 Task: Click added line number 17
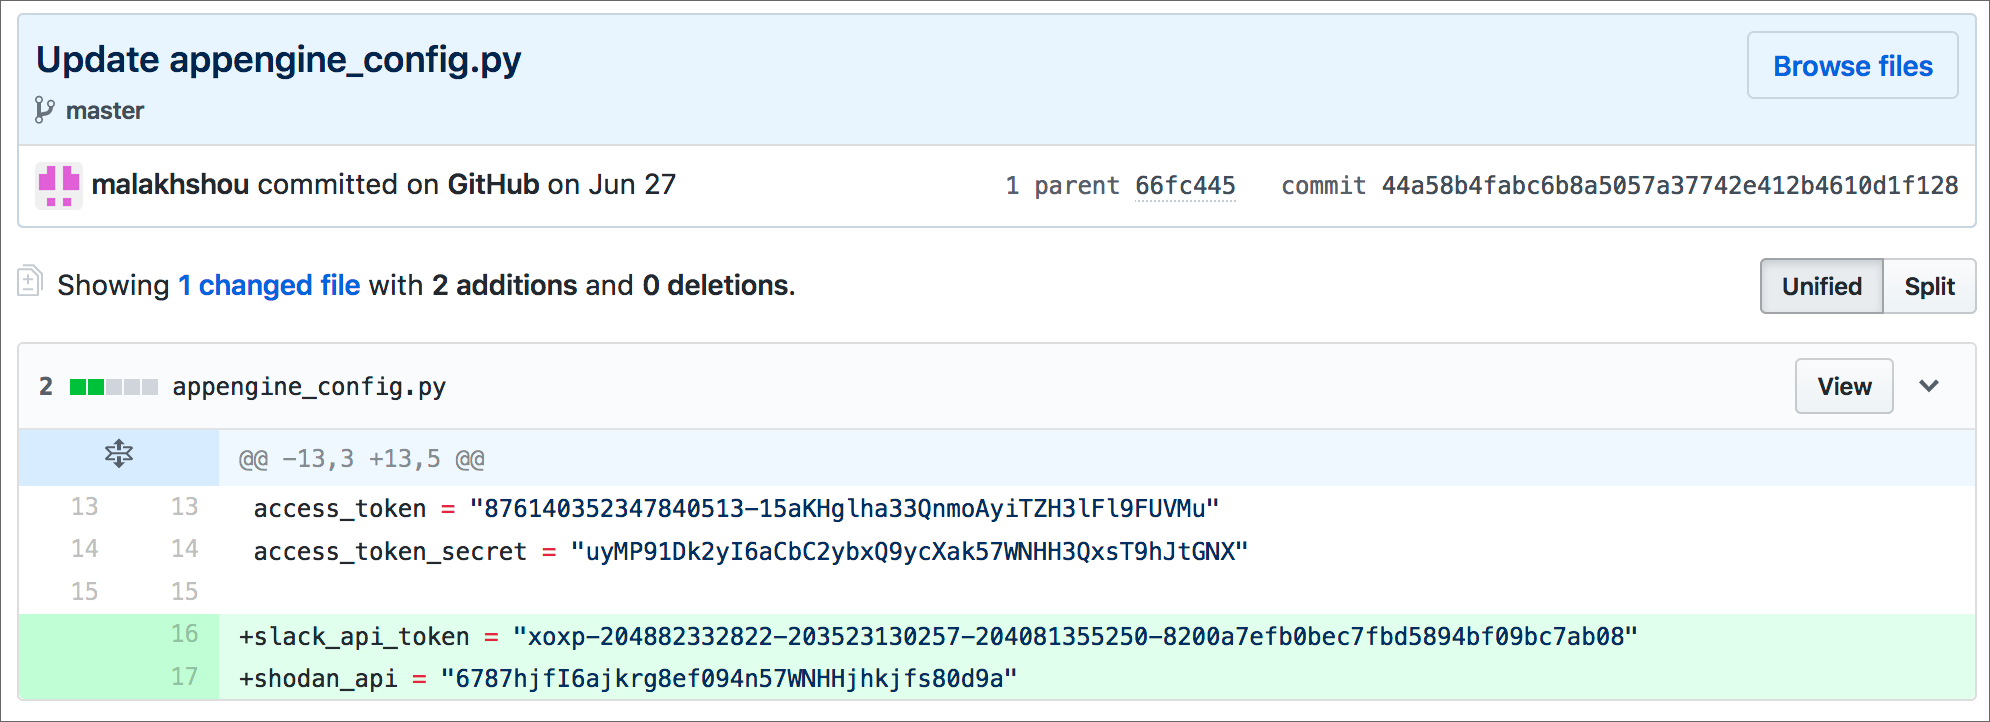click(184, 677)
